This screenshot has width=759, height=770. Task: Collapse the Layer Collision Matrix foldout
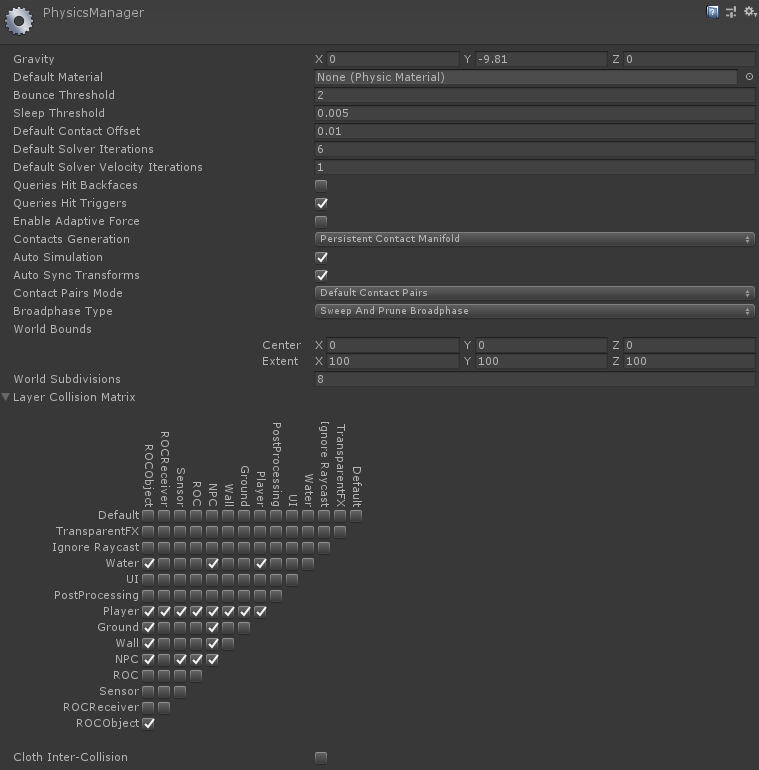[x=6, y=397]
